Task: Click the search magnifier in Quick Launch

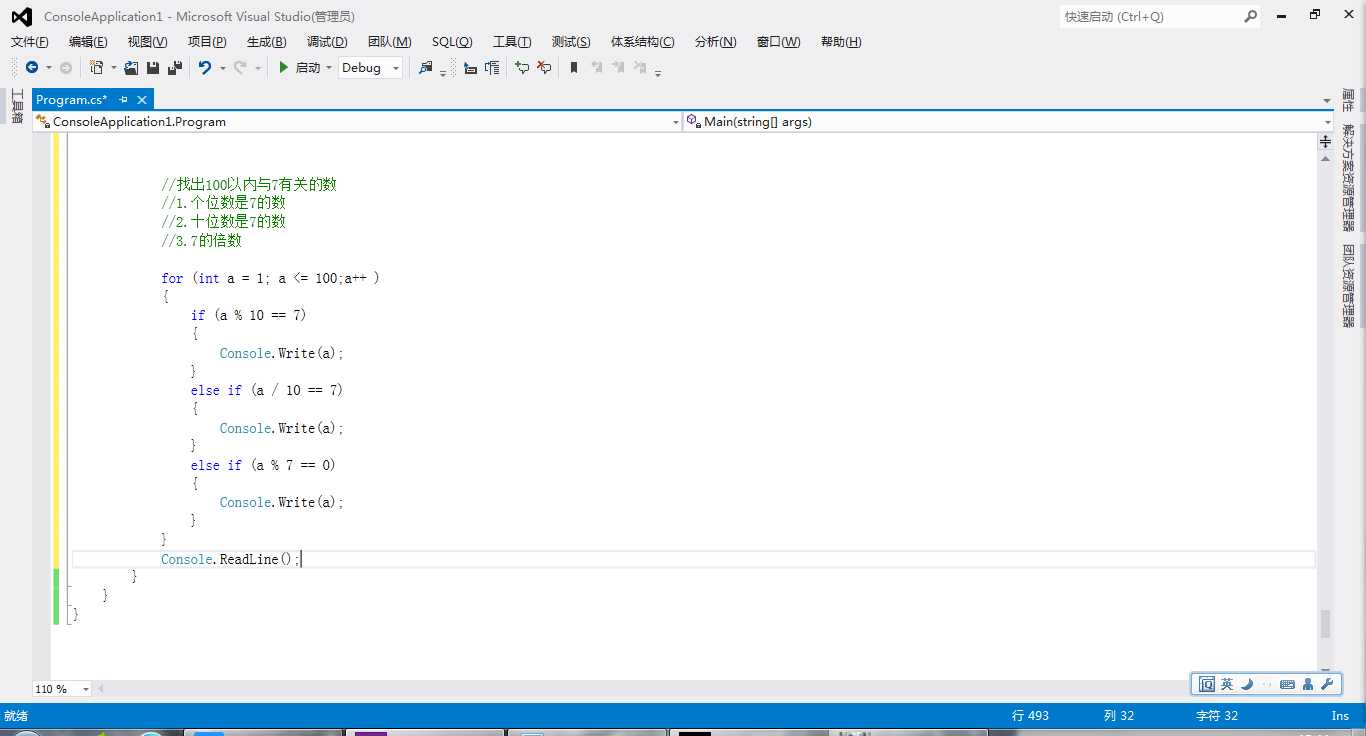Action: point(1250,16)
